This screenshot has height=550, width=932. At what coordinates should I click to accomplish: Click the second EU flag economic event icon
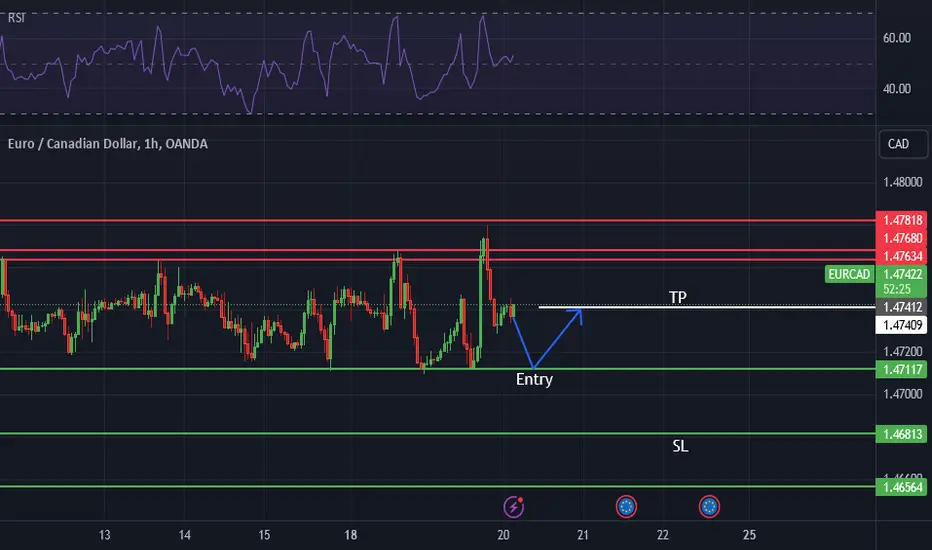[709, 507]
